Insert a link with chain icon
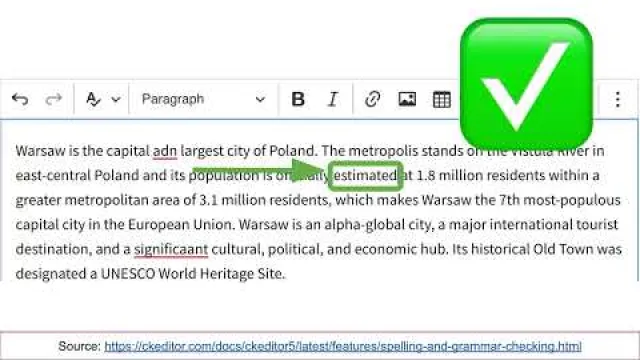Image resolution: width=640 pixels, height=360 pixels. tap(372, 99)
